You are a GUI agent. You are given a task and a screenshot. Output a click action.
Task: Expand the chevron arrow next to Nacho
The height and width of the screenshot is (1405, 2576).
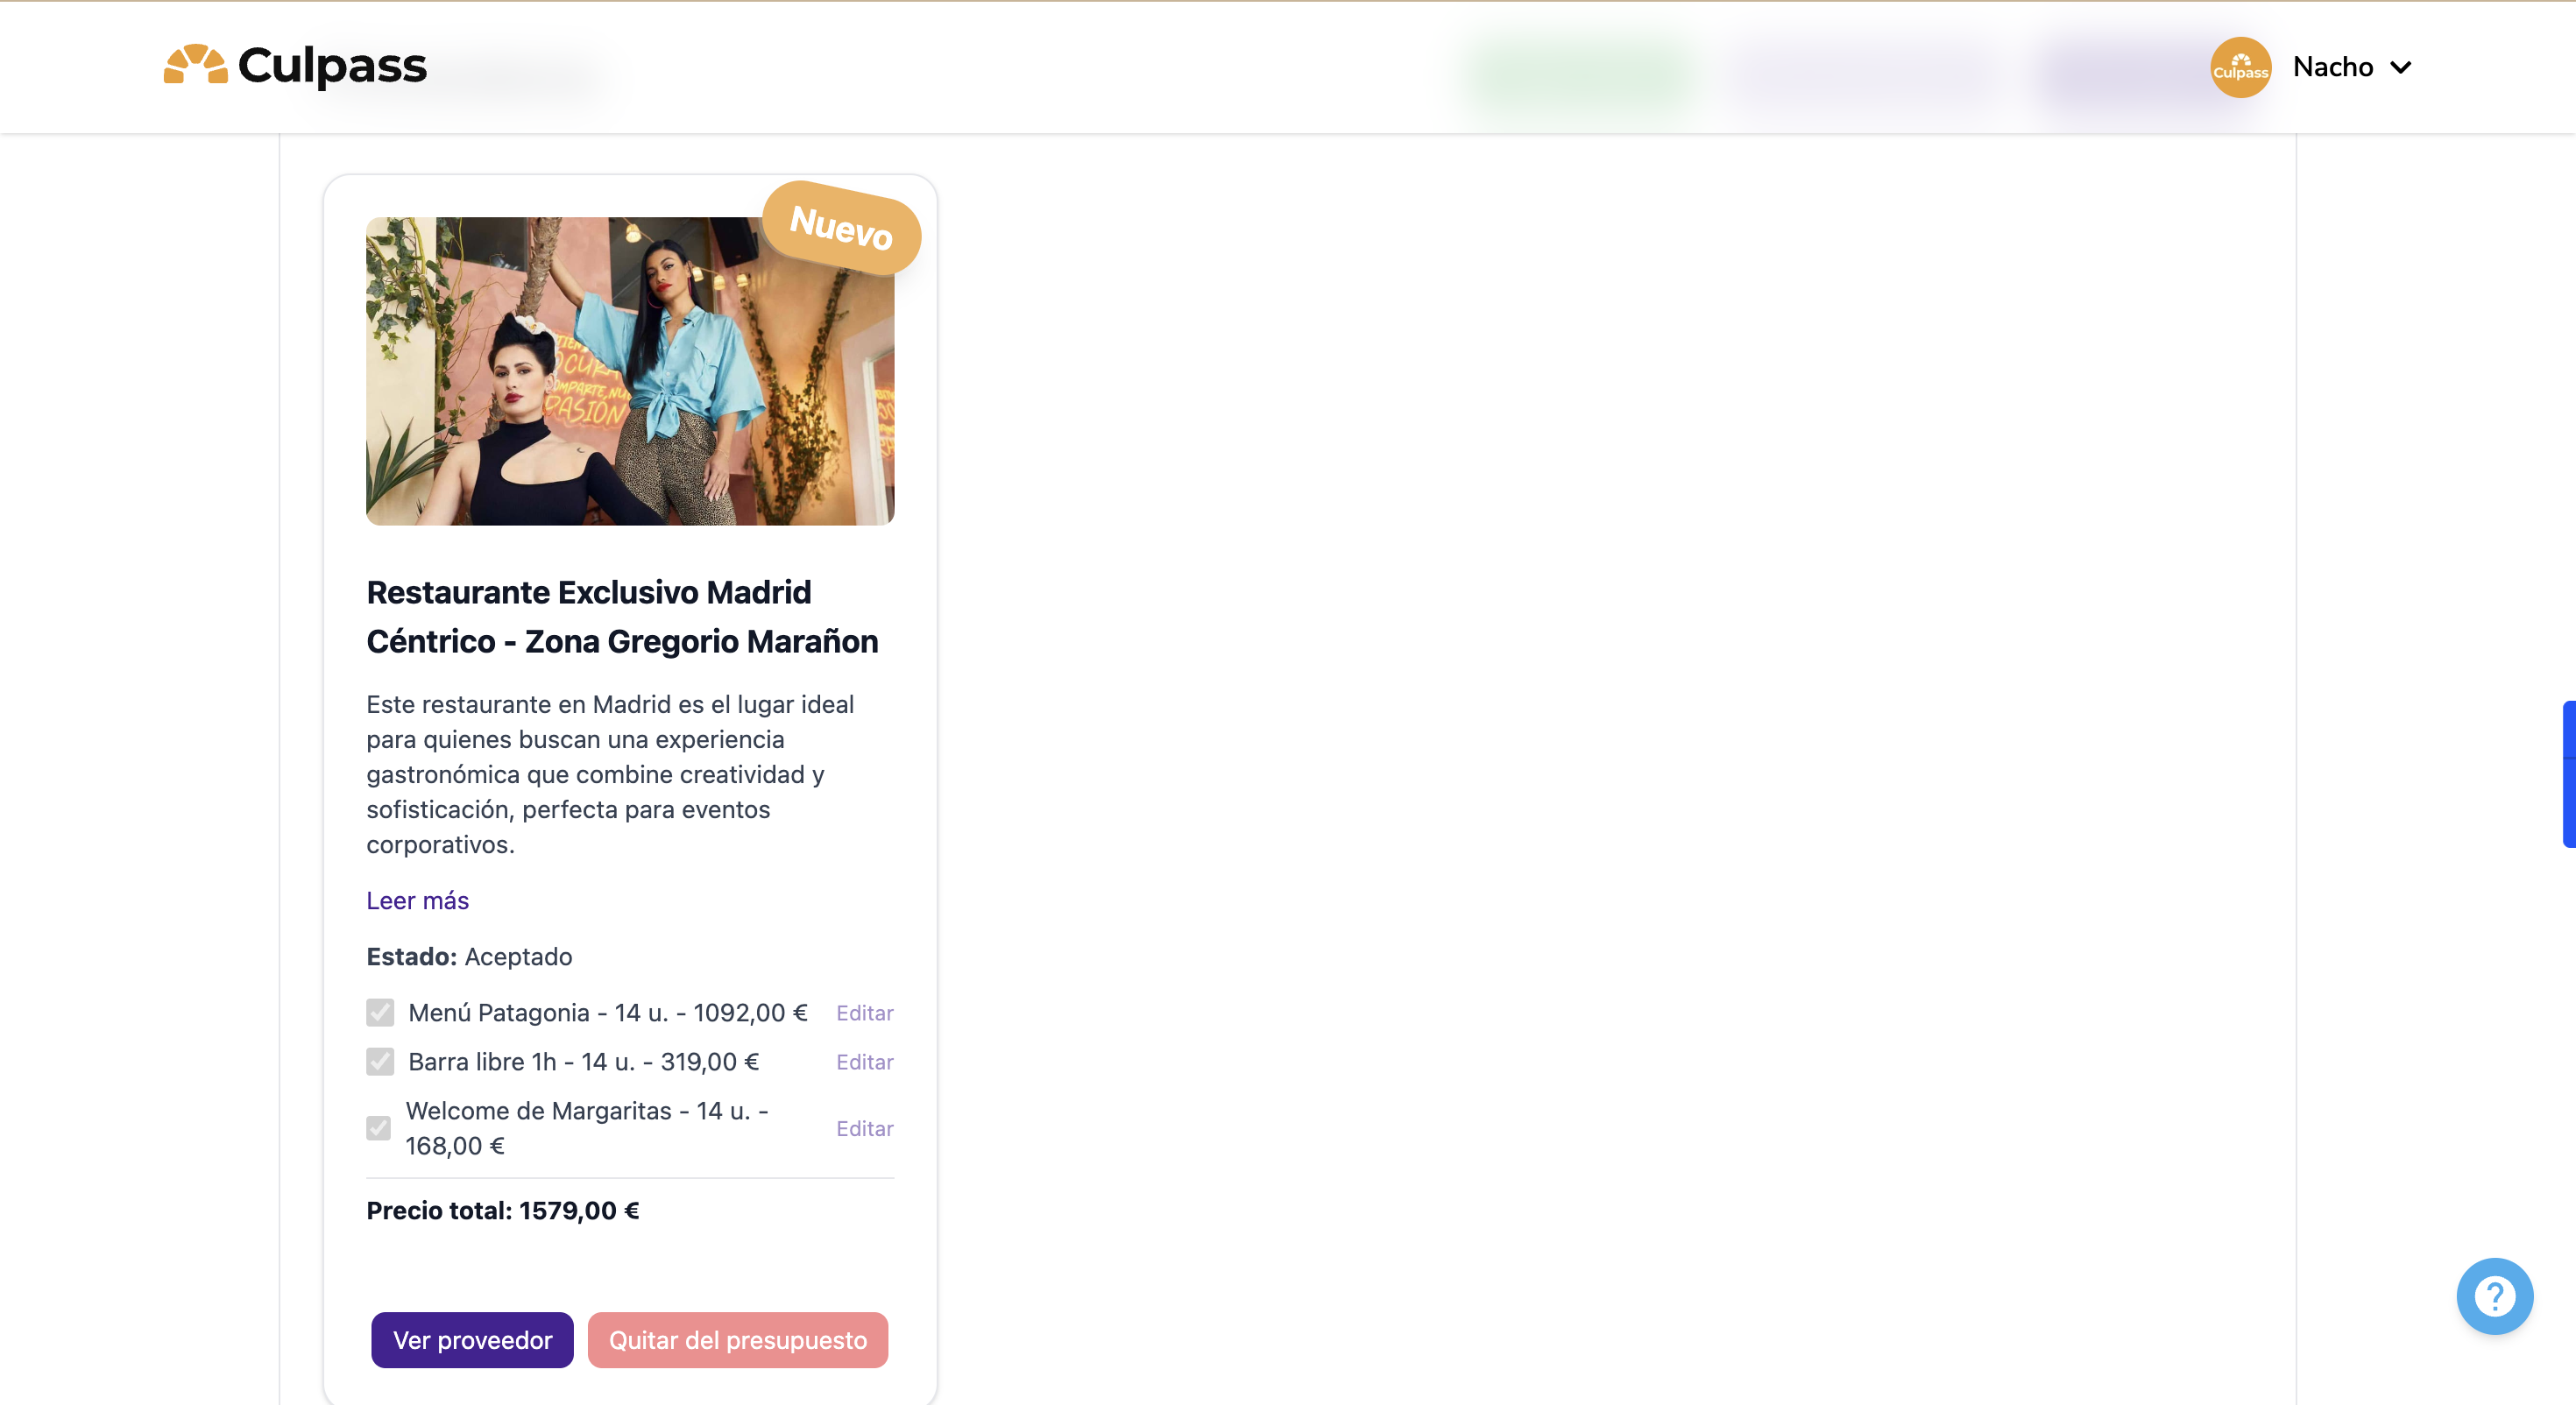[x=2400, y=67]
